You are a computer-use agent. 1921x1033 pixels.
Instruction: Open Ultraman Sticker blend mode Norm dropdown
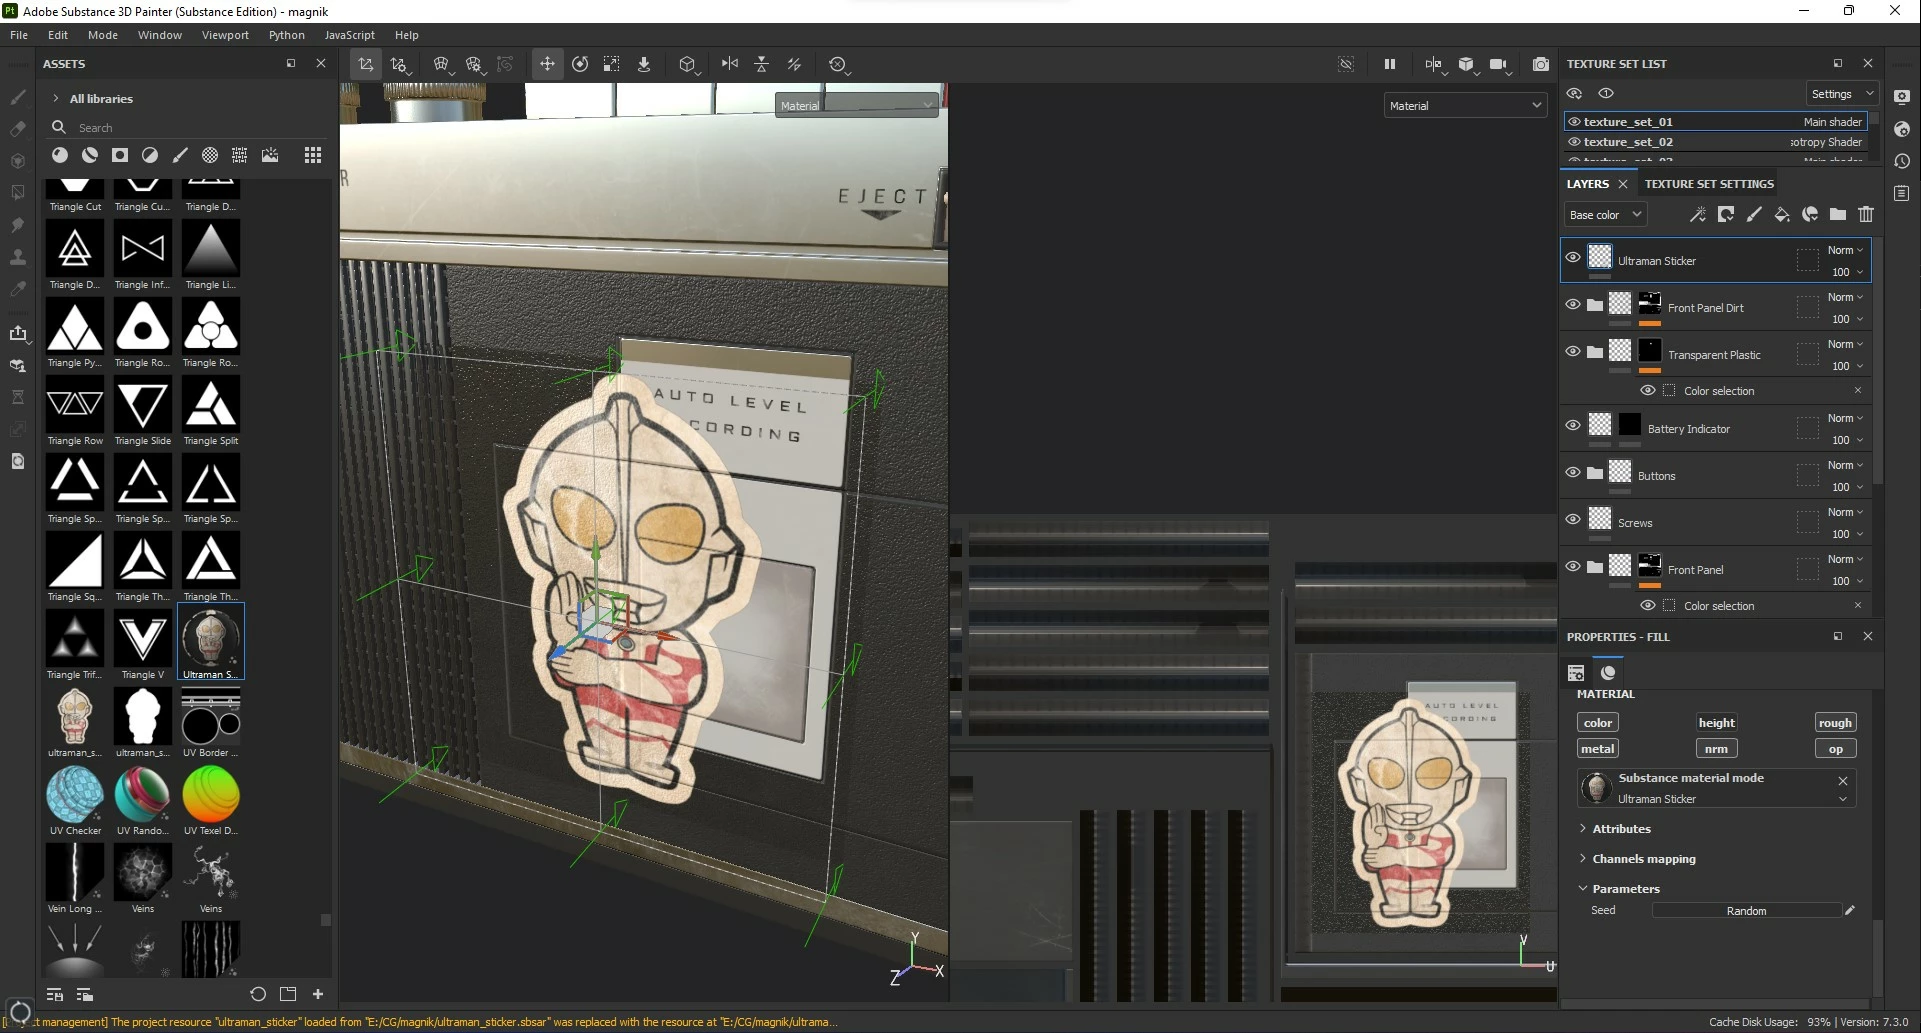click(1845, 250)
